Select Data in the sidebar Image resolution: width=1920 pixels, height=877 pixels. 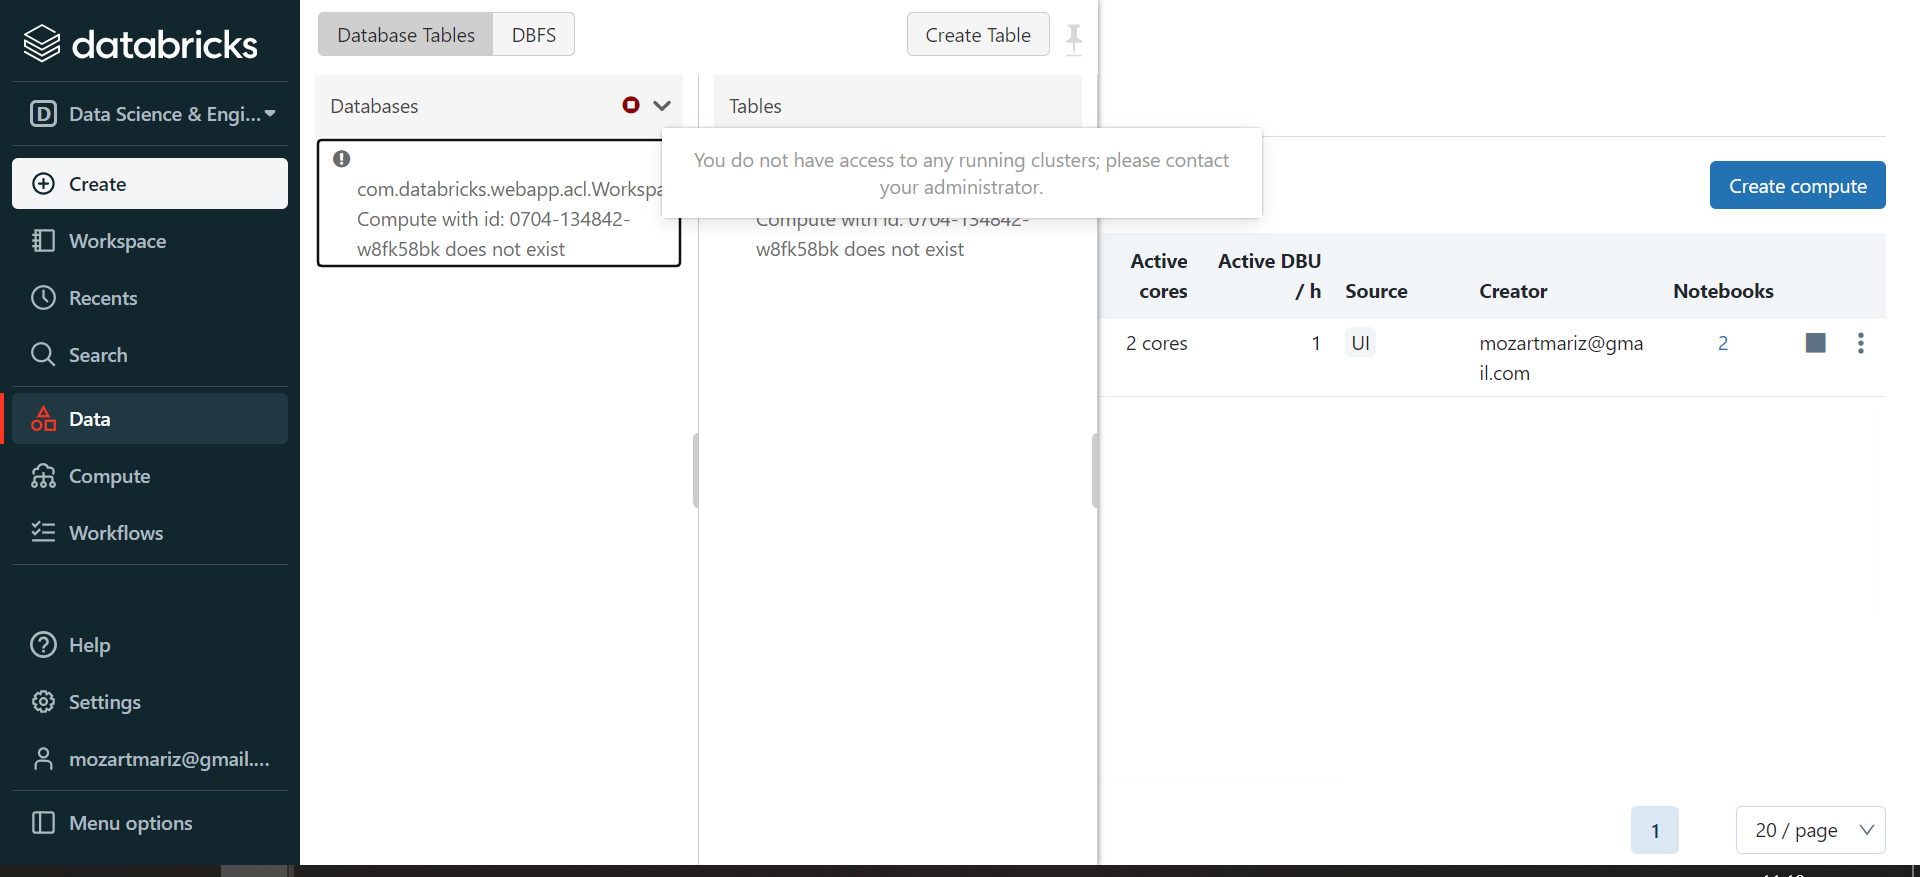[150, 419]
